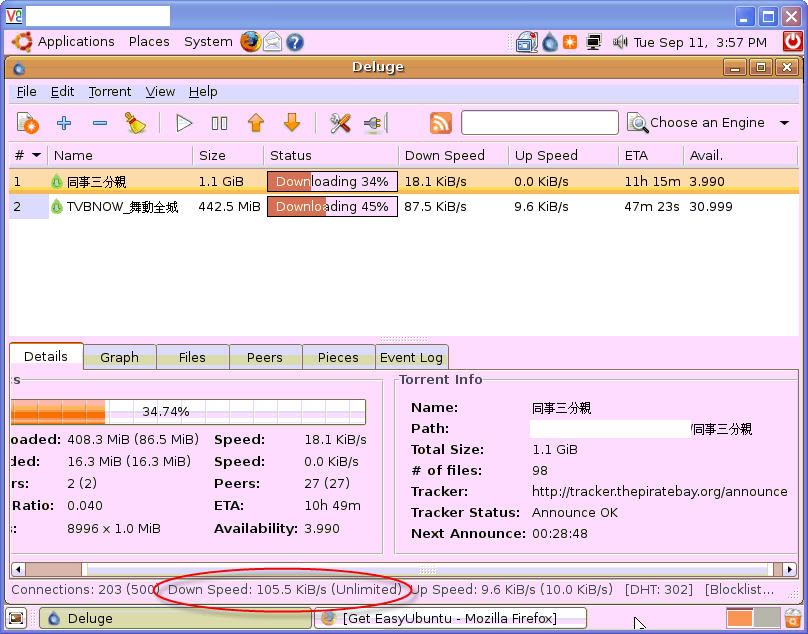This screenshot has width=808, height=634.
Task: Open the # column sort dropdown
Action: 27,155
